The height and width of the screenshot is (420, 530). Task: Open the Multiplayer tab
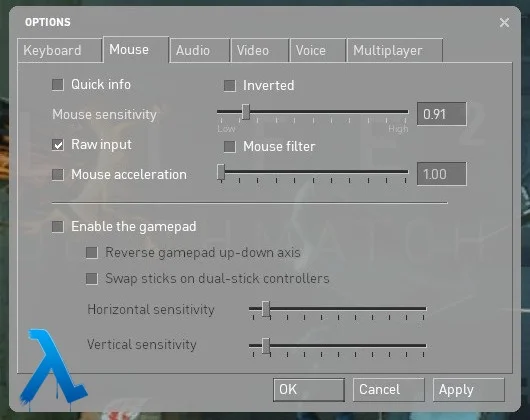point(395,50)
